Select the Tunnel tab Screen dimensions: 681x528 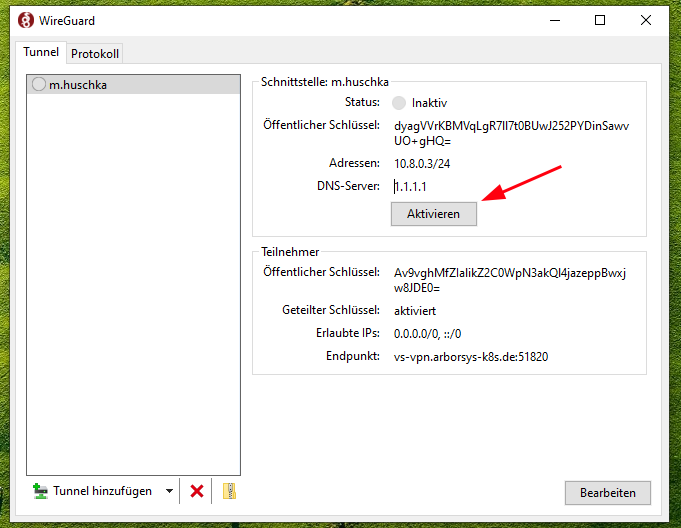tap(41, 52)
